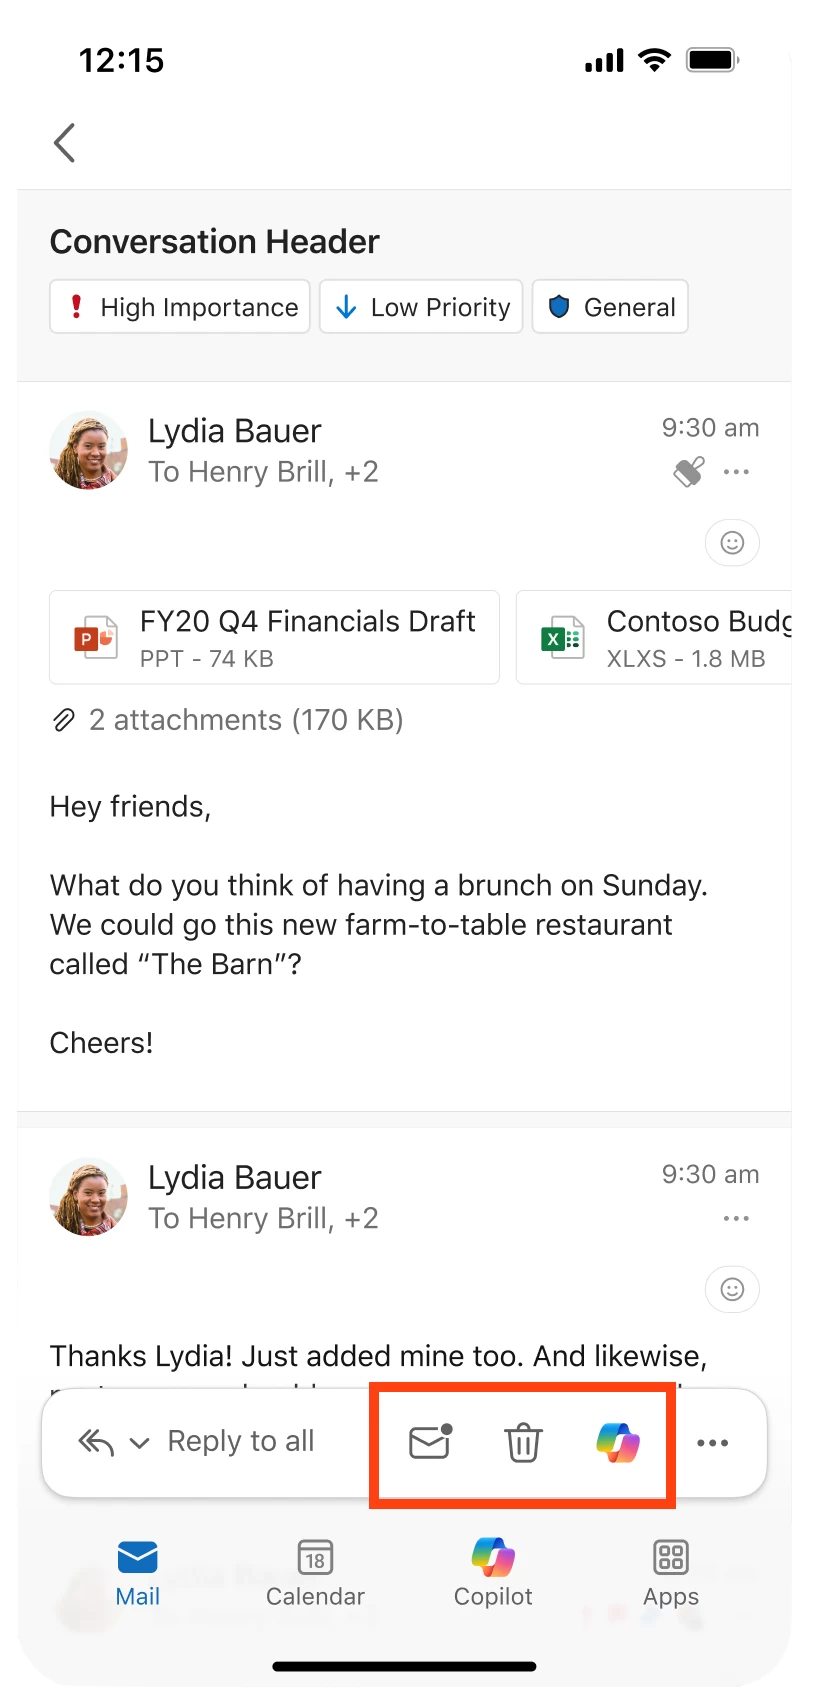Add emoji reaction to second message
This screenshot has width=818, height=1708.
tap(732, 1289)
